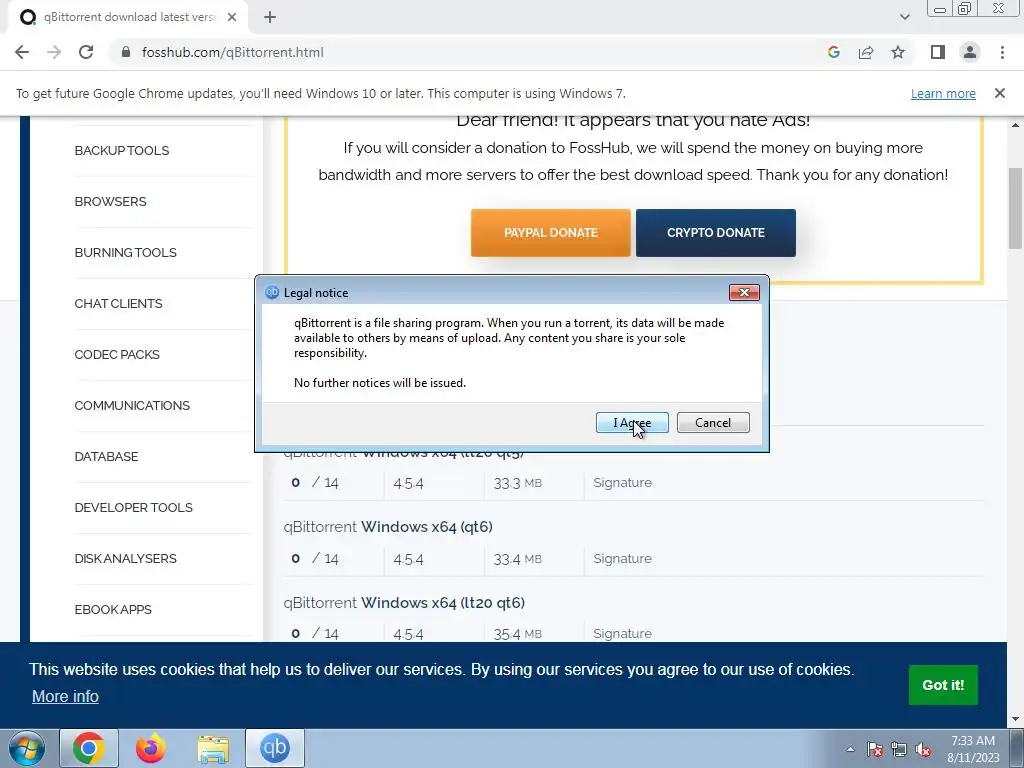The width and height of the screenshot is (1024, 768).
Task: Go back to previous page in Chrome
Action: [22, 52]
